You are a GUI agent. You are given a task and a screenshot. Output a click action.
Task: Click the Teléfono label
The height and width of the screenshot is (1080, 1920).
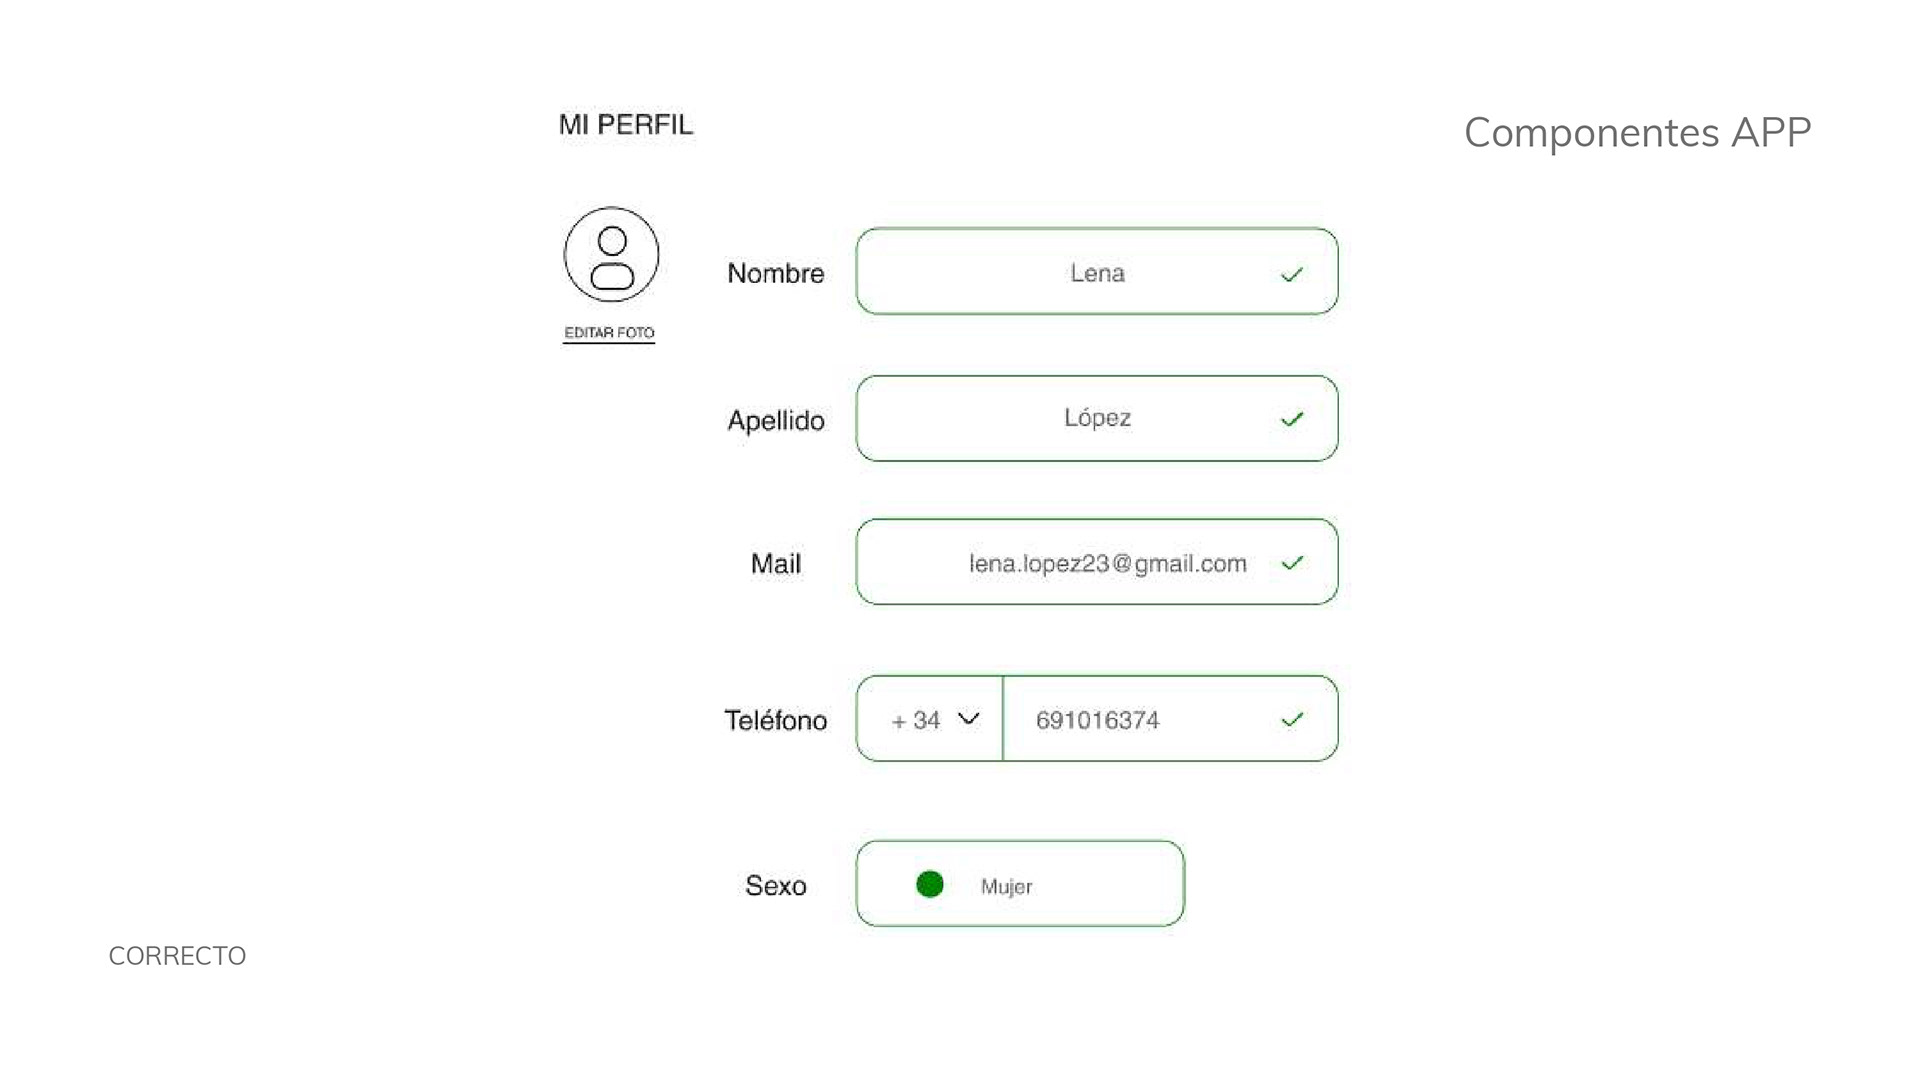click(x=776, y=720)
